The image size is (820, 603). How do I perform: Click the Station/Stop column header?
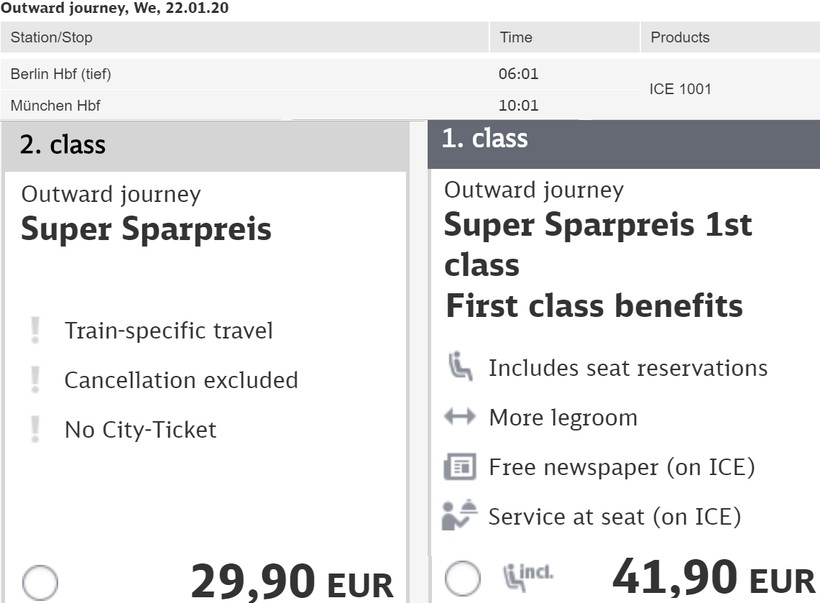click(x=51, y=37)
